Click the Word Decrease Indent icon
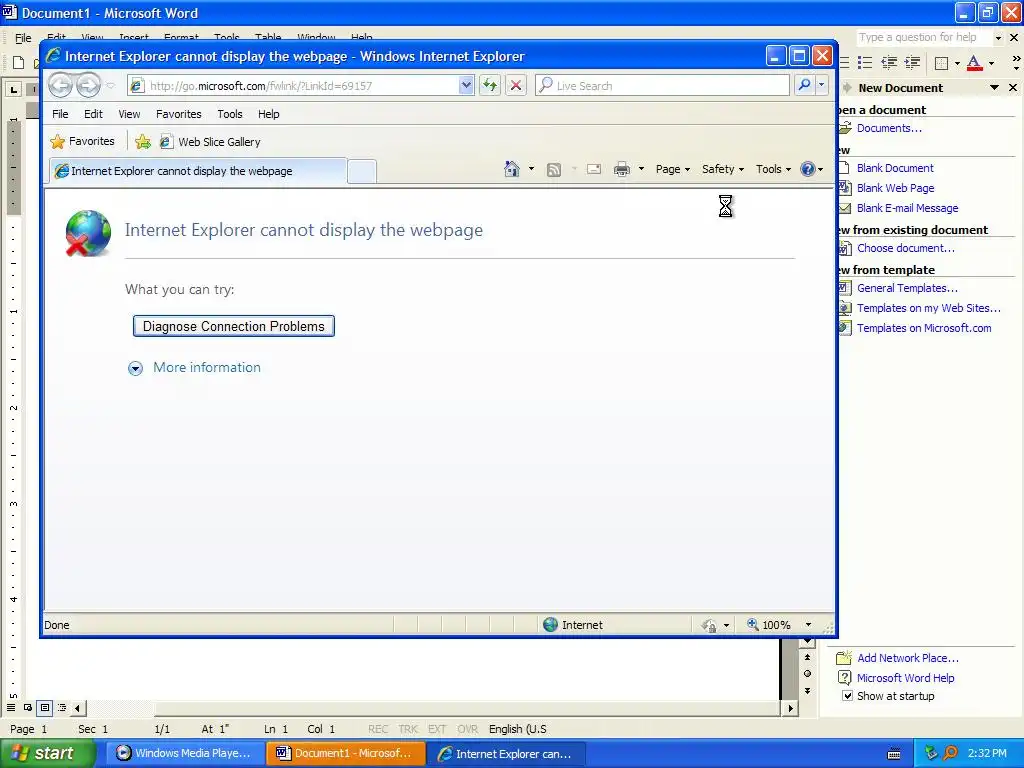 tap(889, 63)
